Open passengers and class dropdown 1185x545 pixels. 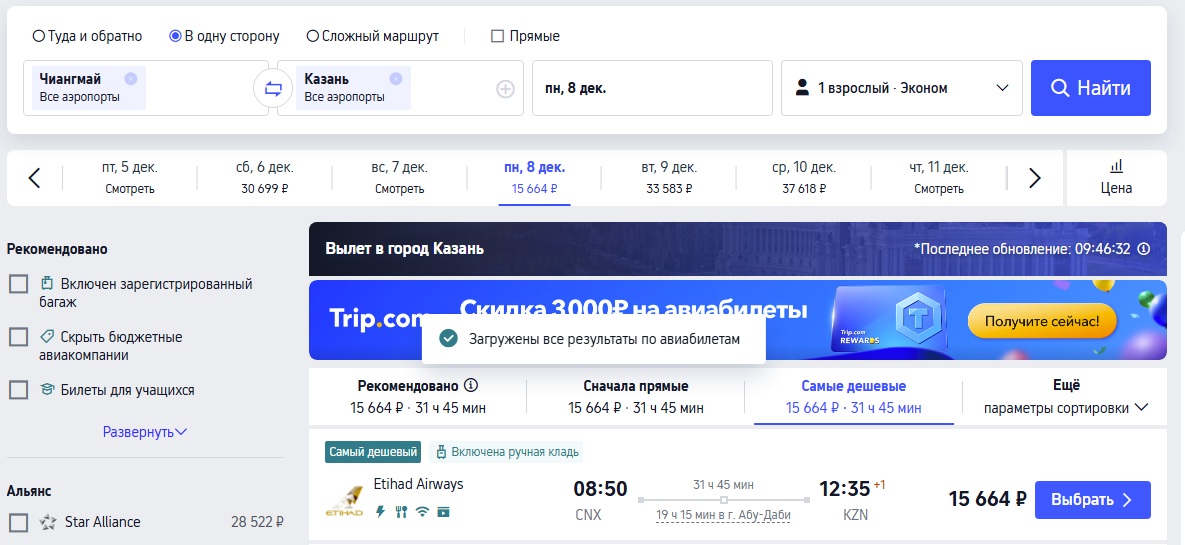tap(901, 88)
